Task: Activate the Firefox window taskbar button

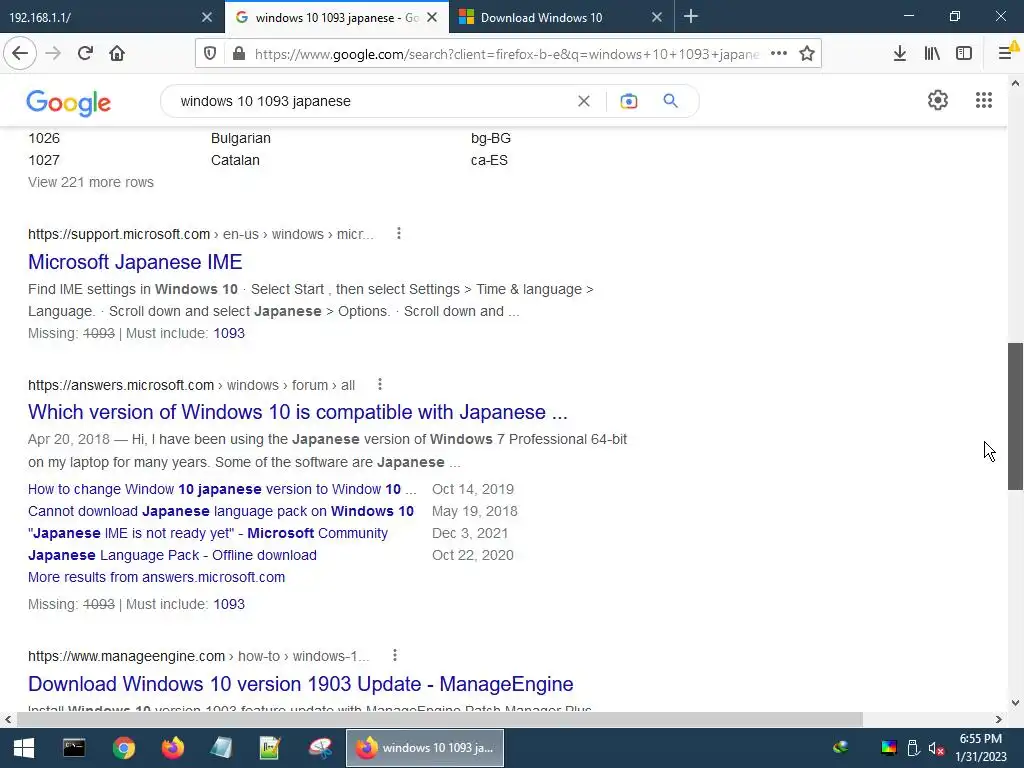Action: [424, 748]
